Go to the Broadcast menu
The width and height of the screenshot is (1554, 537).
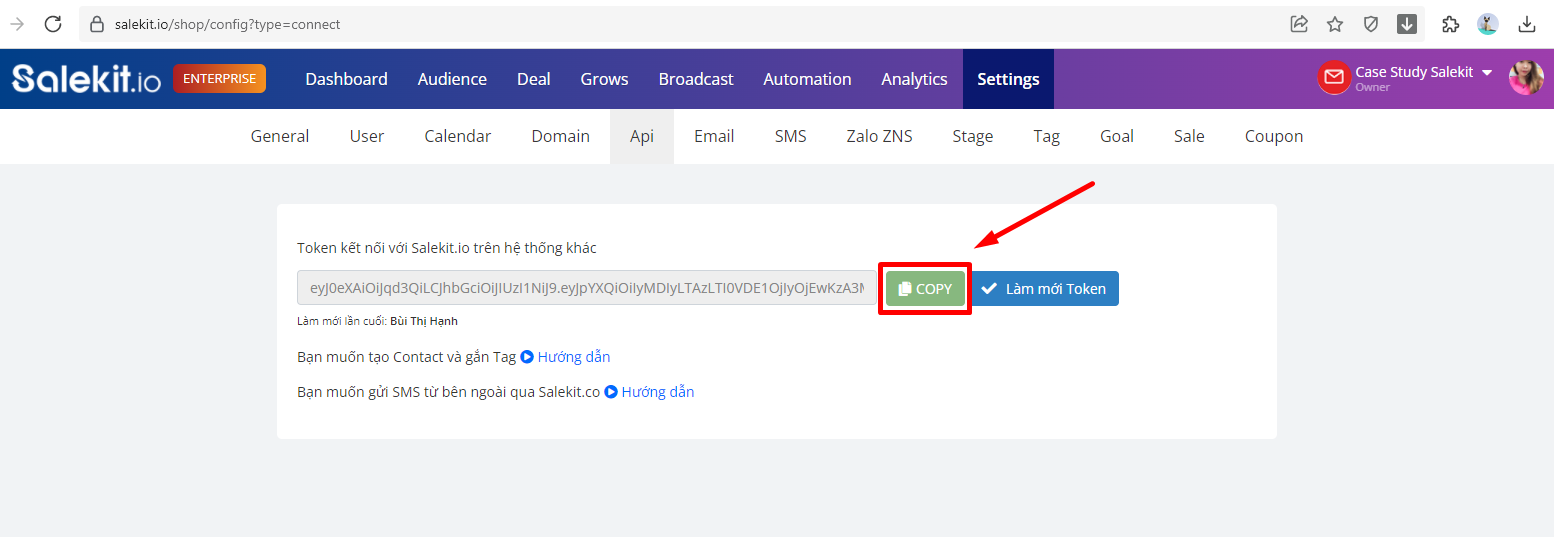pos(696,79)
